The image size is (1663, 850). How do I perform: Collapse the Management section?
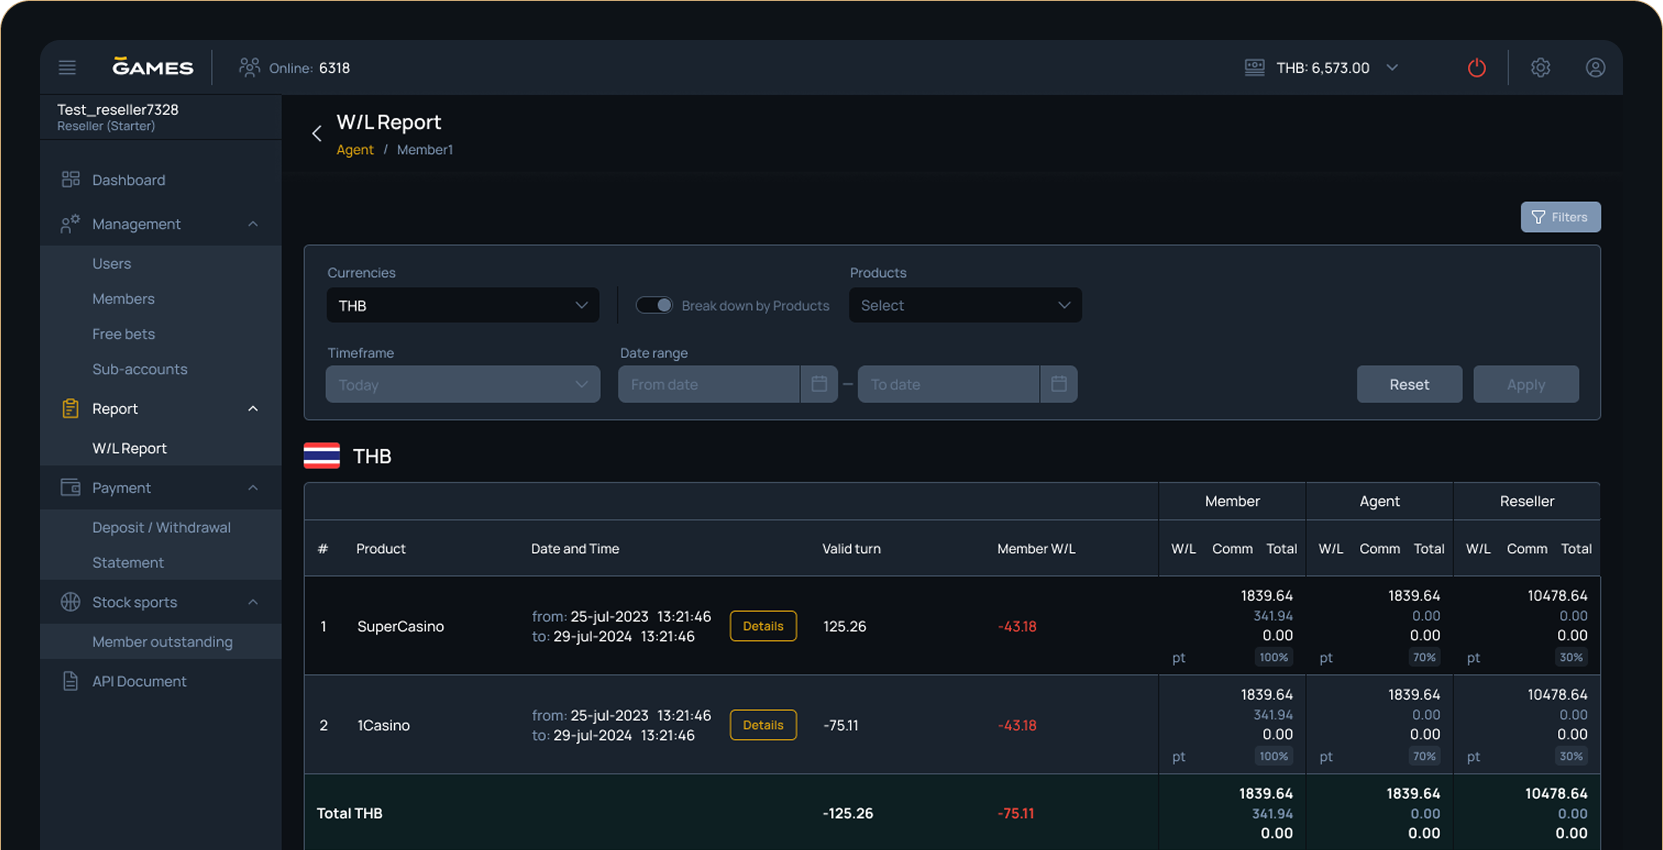[x=252, y=224]
